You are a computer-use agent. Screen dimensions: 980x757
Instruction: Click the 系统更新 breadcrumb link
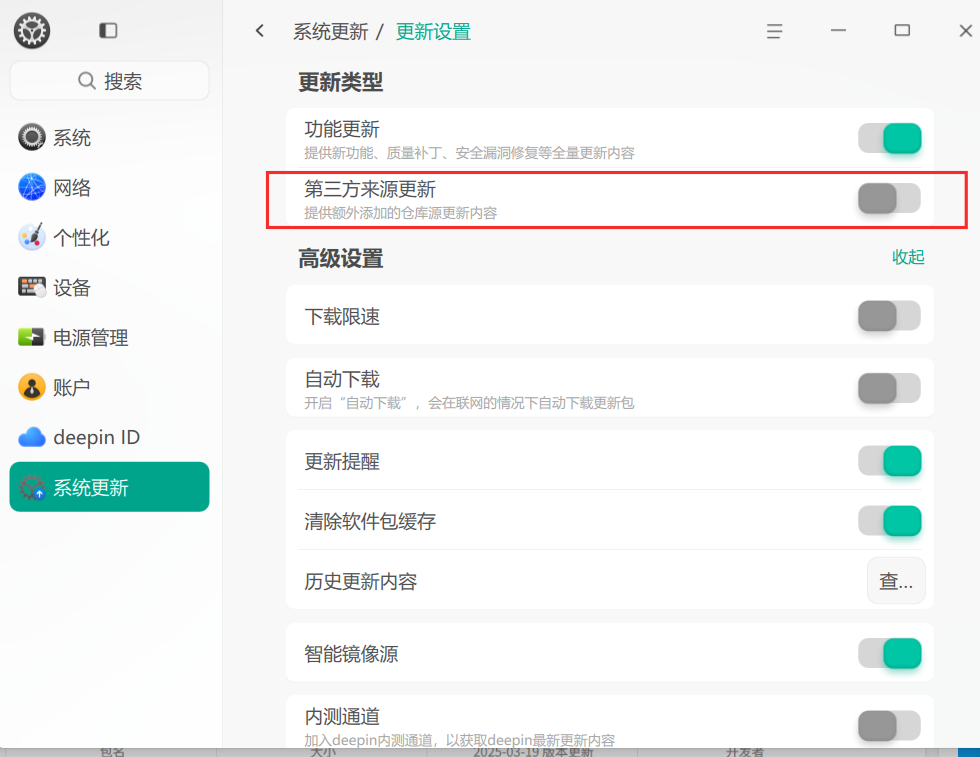pyautogui.click(x=331, y=31)
